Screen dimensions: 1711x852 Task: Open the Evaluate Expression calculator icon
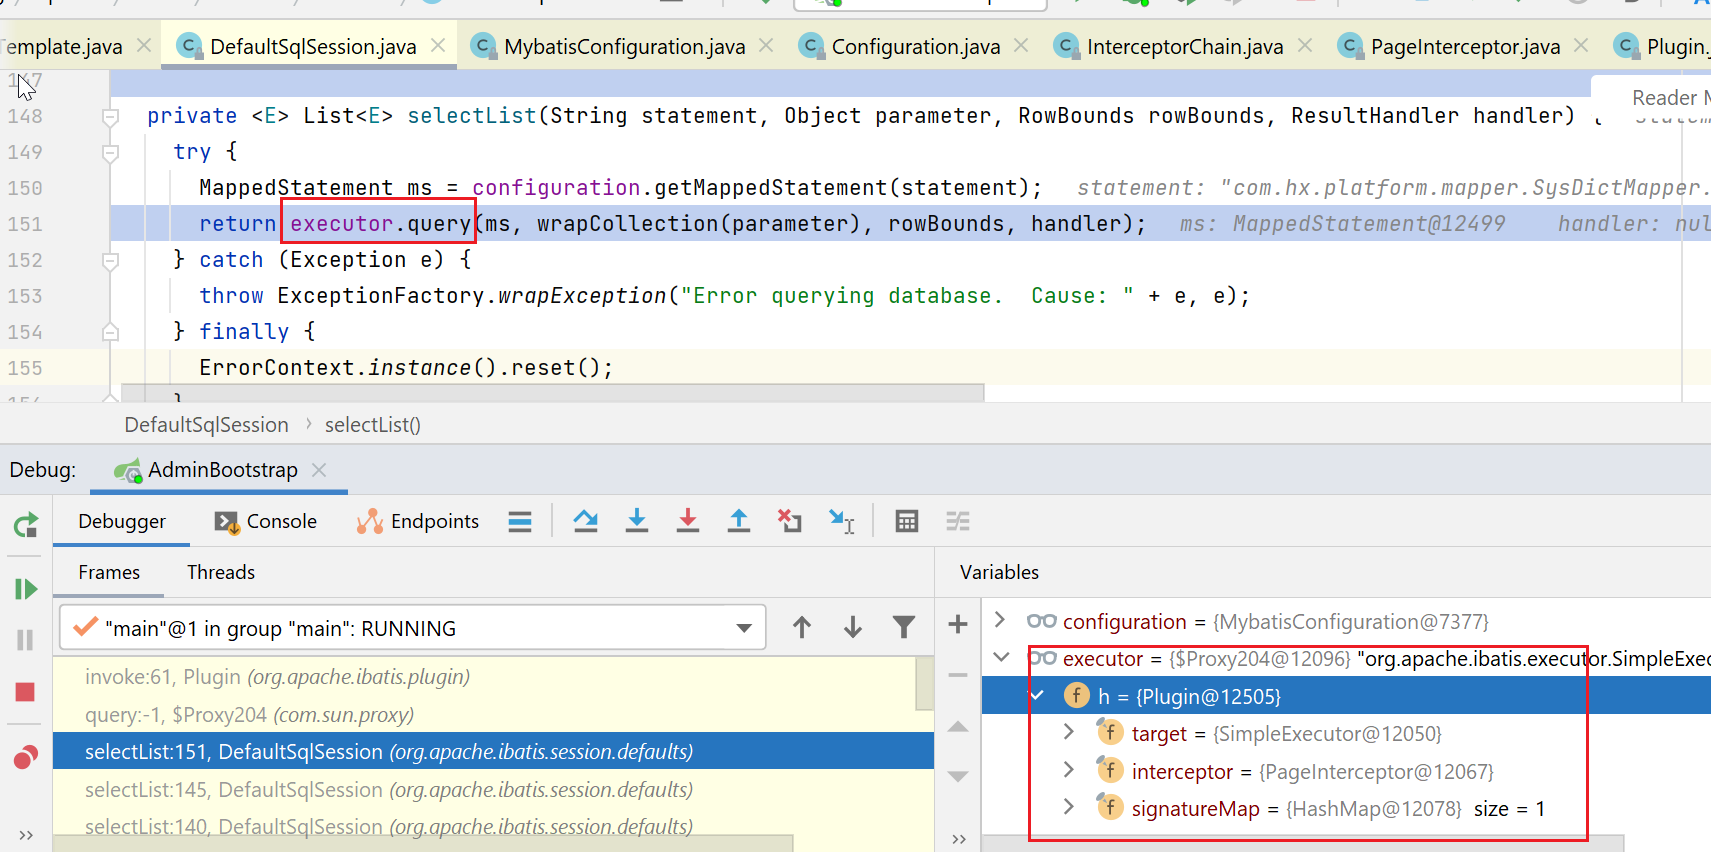907,521
